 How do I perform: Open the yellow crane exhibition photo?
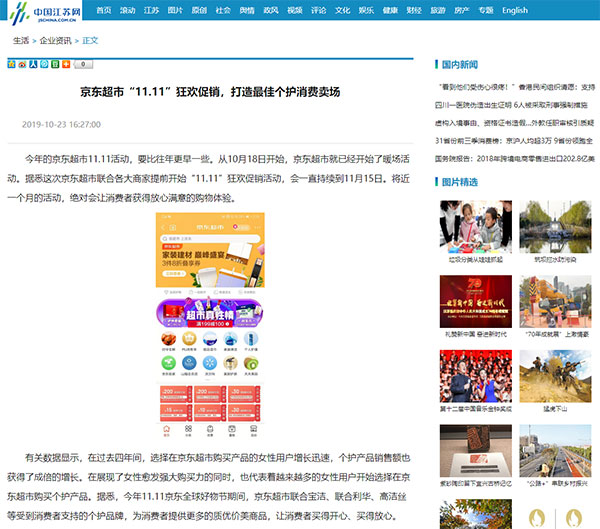point(555,301)
